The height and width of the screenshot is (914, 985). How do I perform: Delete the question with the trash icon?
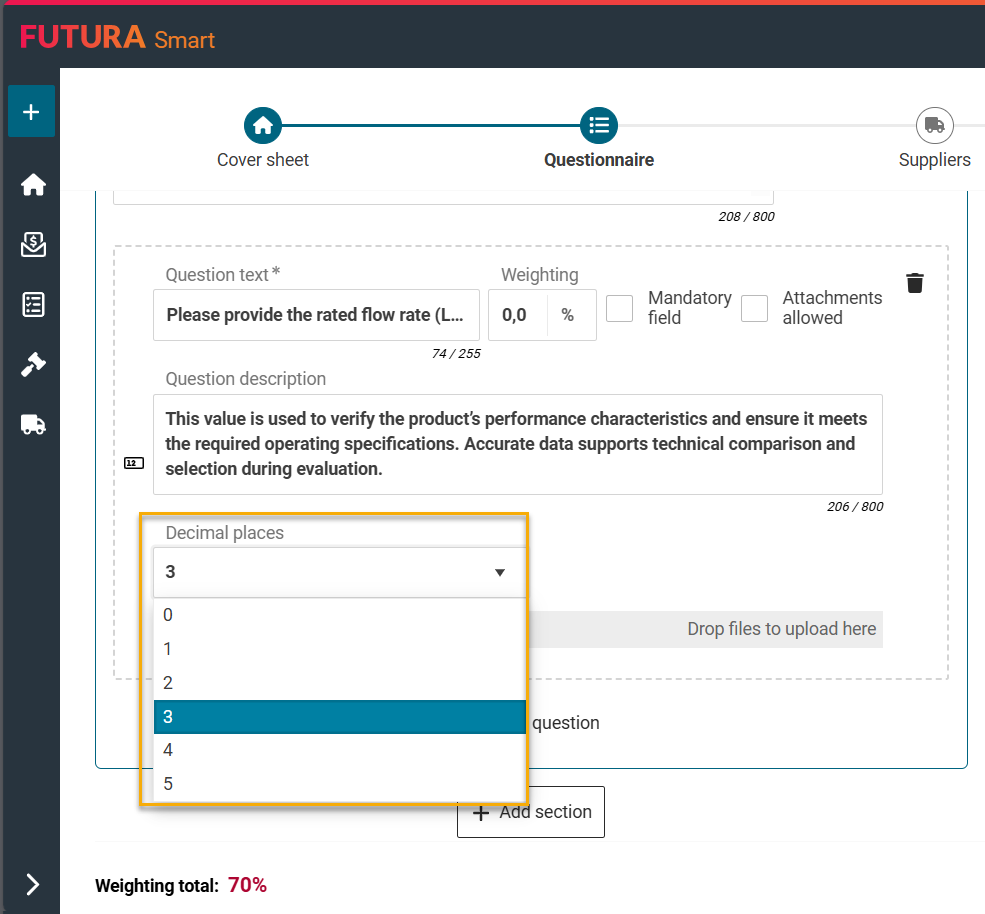coord(914,283)
